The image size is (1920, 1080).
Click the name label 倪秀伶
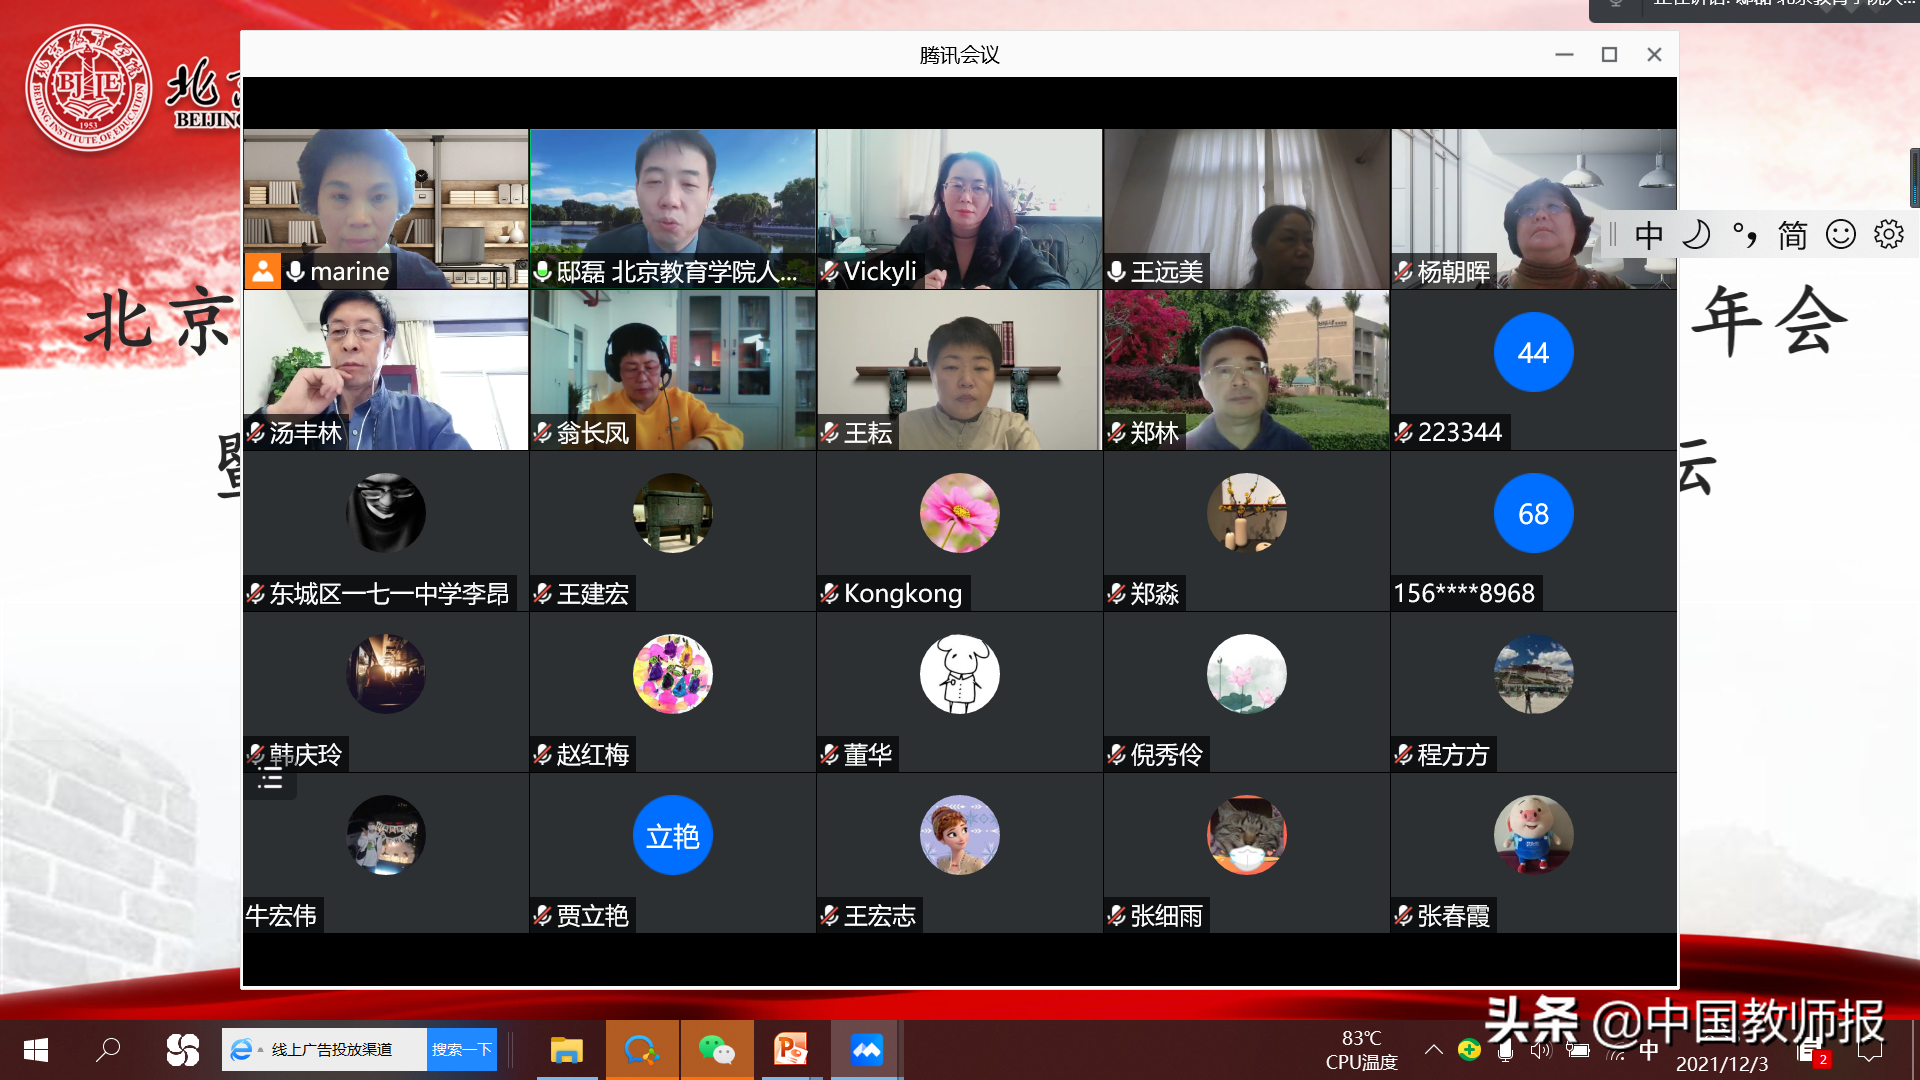1166,755
